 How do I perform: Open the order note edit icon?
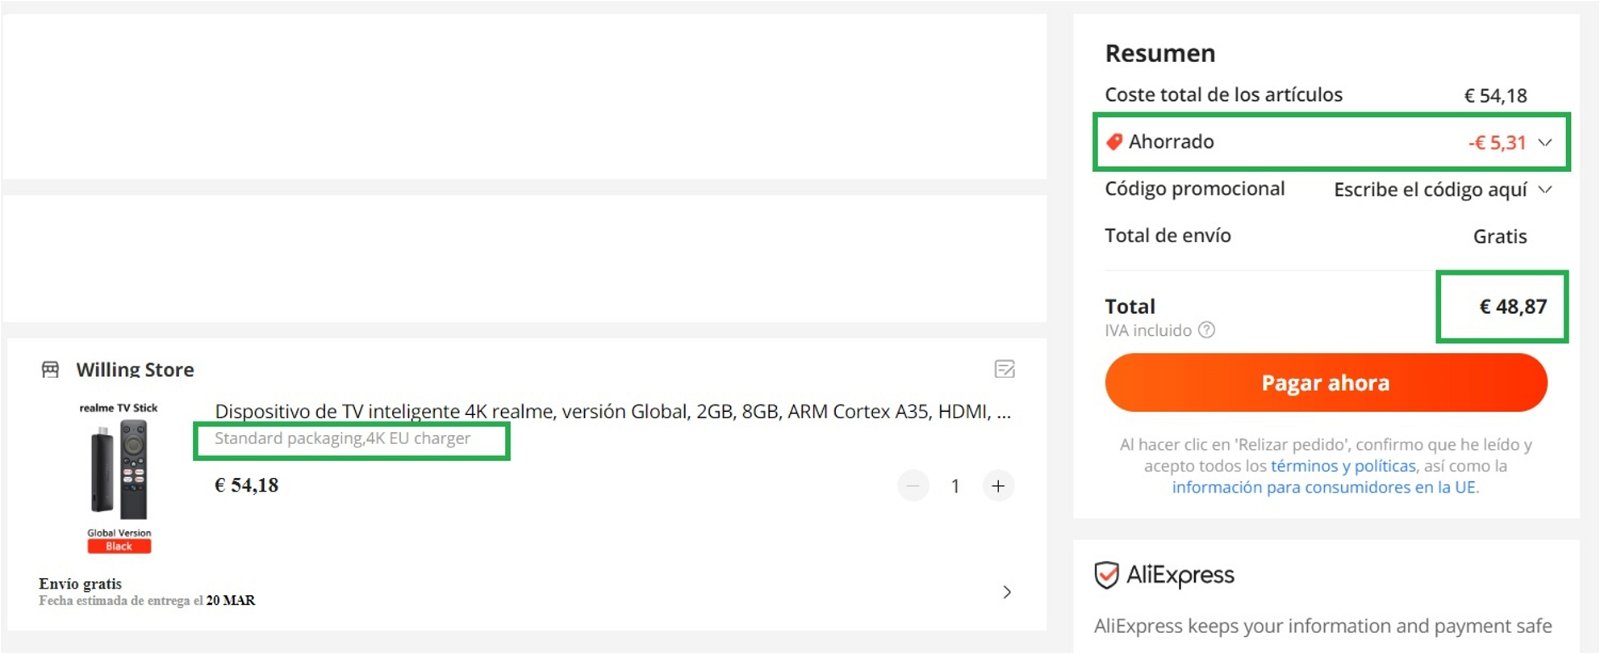1005,370
